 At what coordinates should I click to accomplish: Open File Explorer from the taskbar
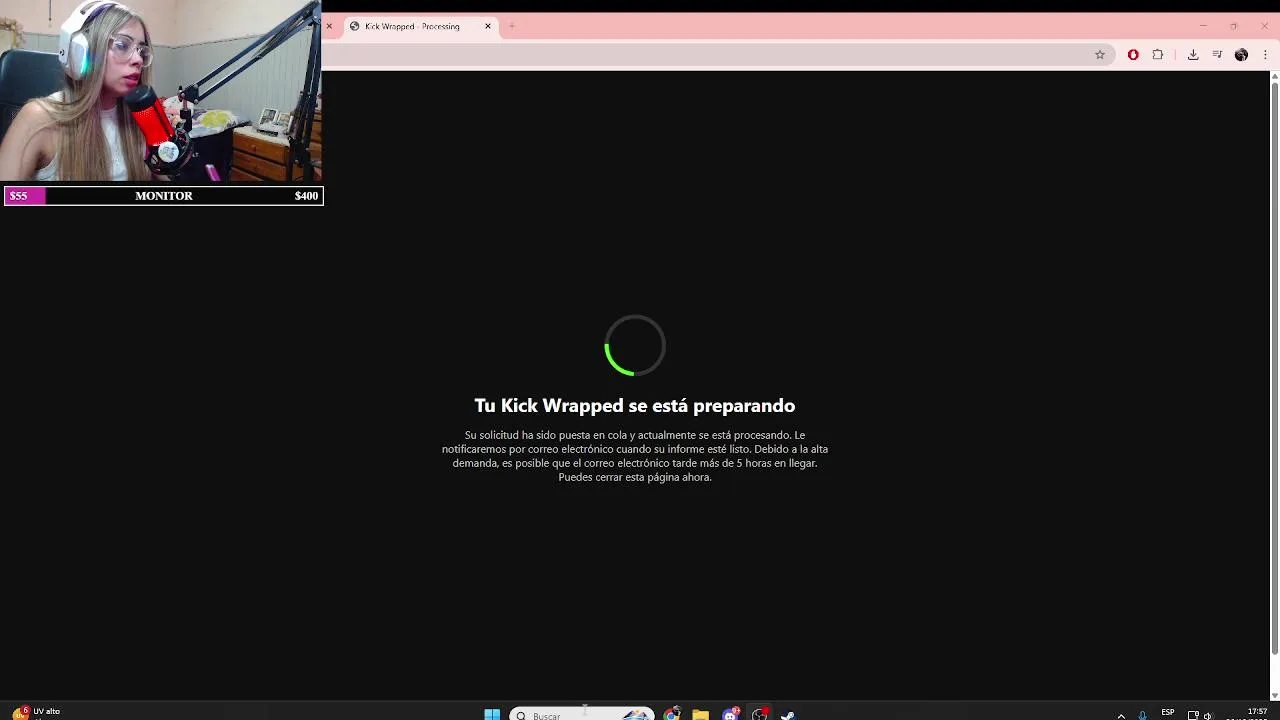click(x=701, y=715)
